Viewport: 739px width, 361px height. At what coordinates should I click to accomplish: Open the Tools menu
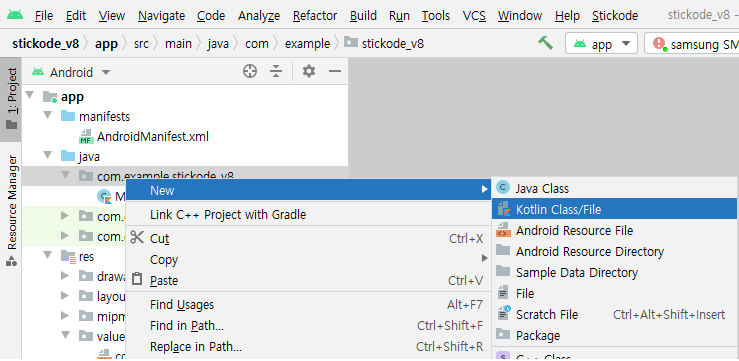click(x=436, y=16)
